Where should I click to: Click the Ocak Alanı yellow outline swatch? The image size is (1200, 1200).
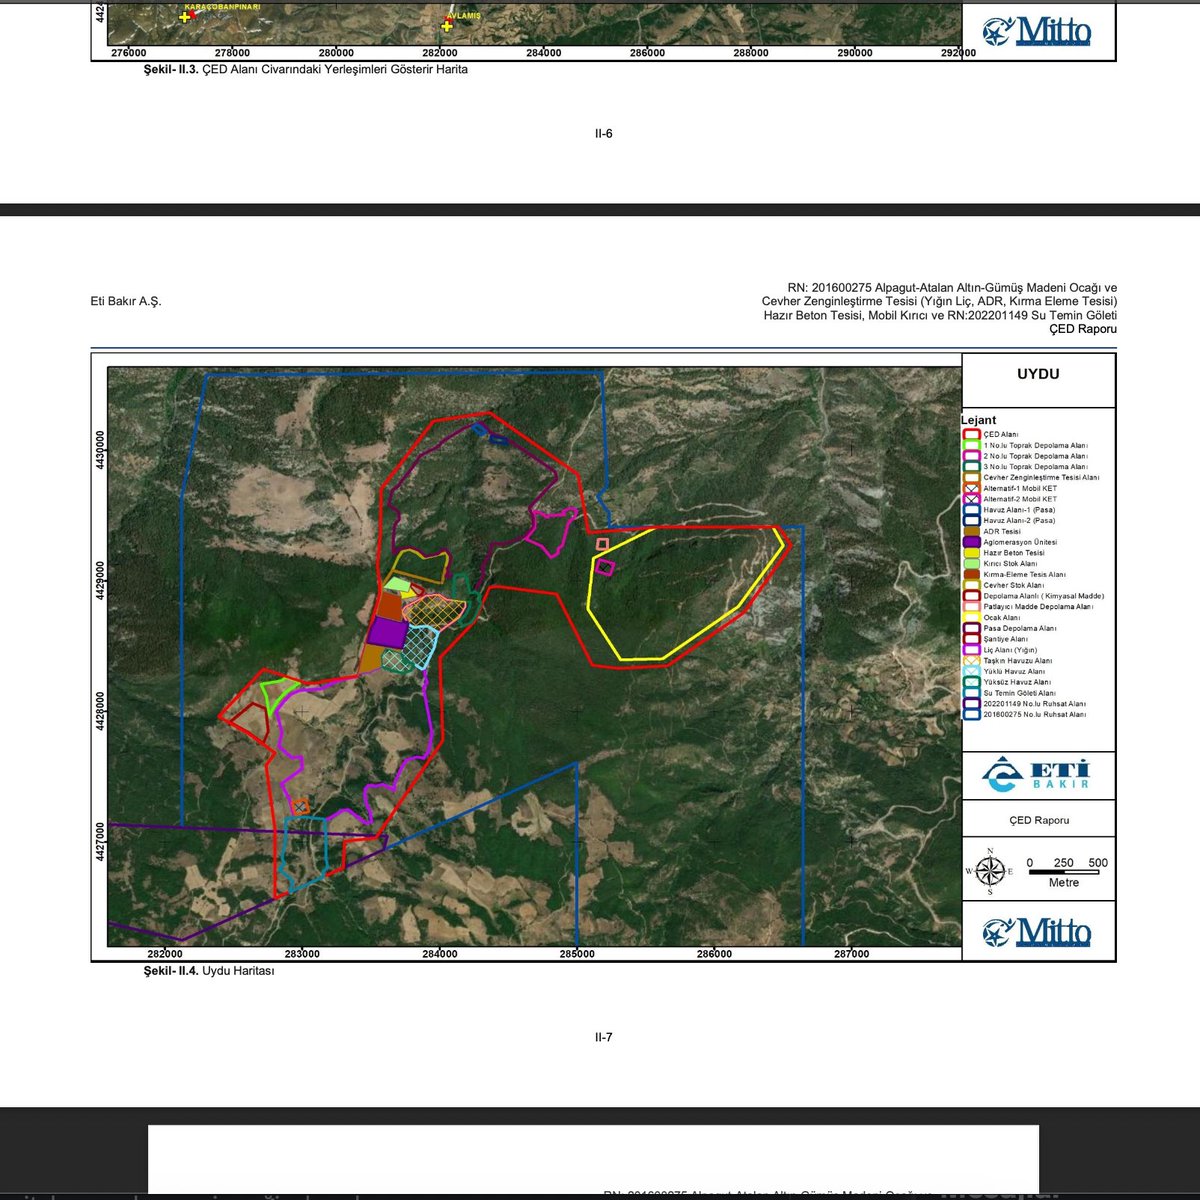pos(971,618)
